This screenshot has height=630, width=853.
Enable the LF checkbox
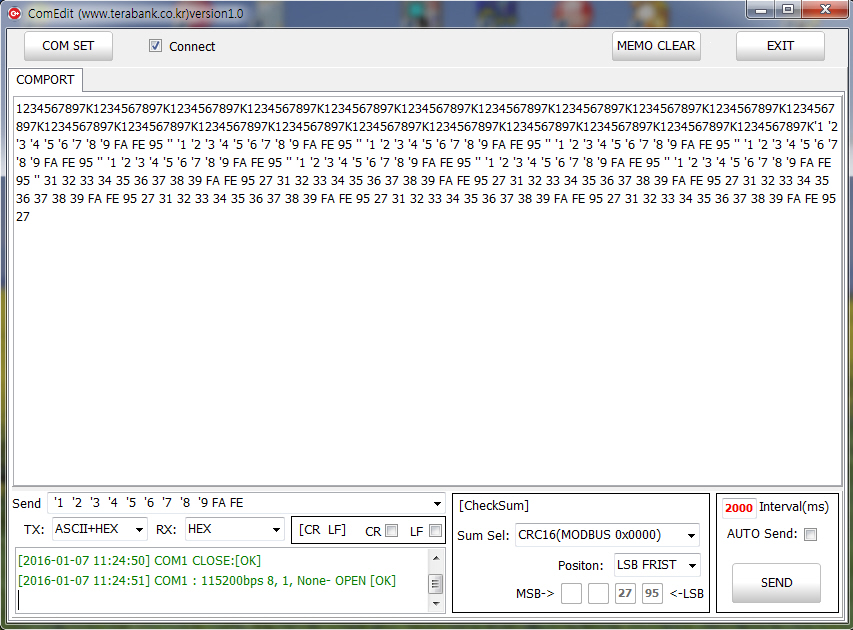(x=435, y=531)
